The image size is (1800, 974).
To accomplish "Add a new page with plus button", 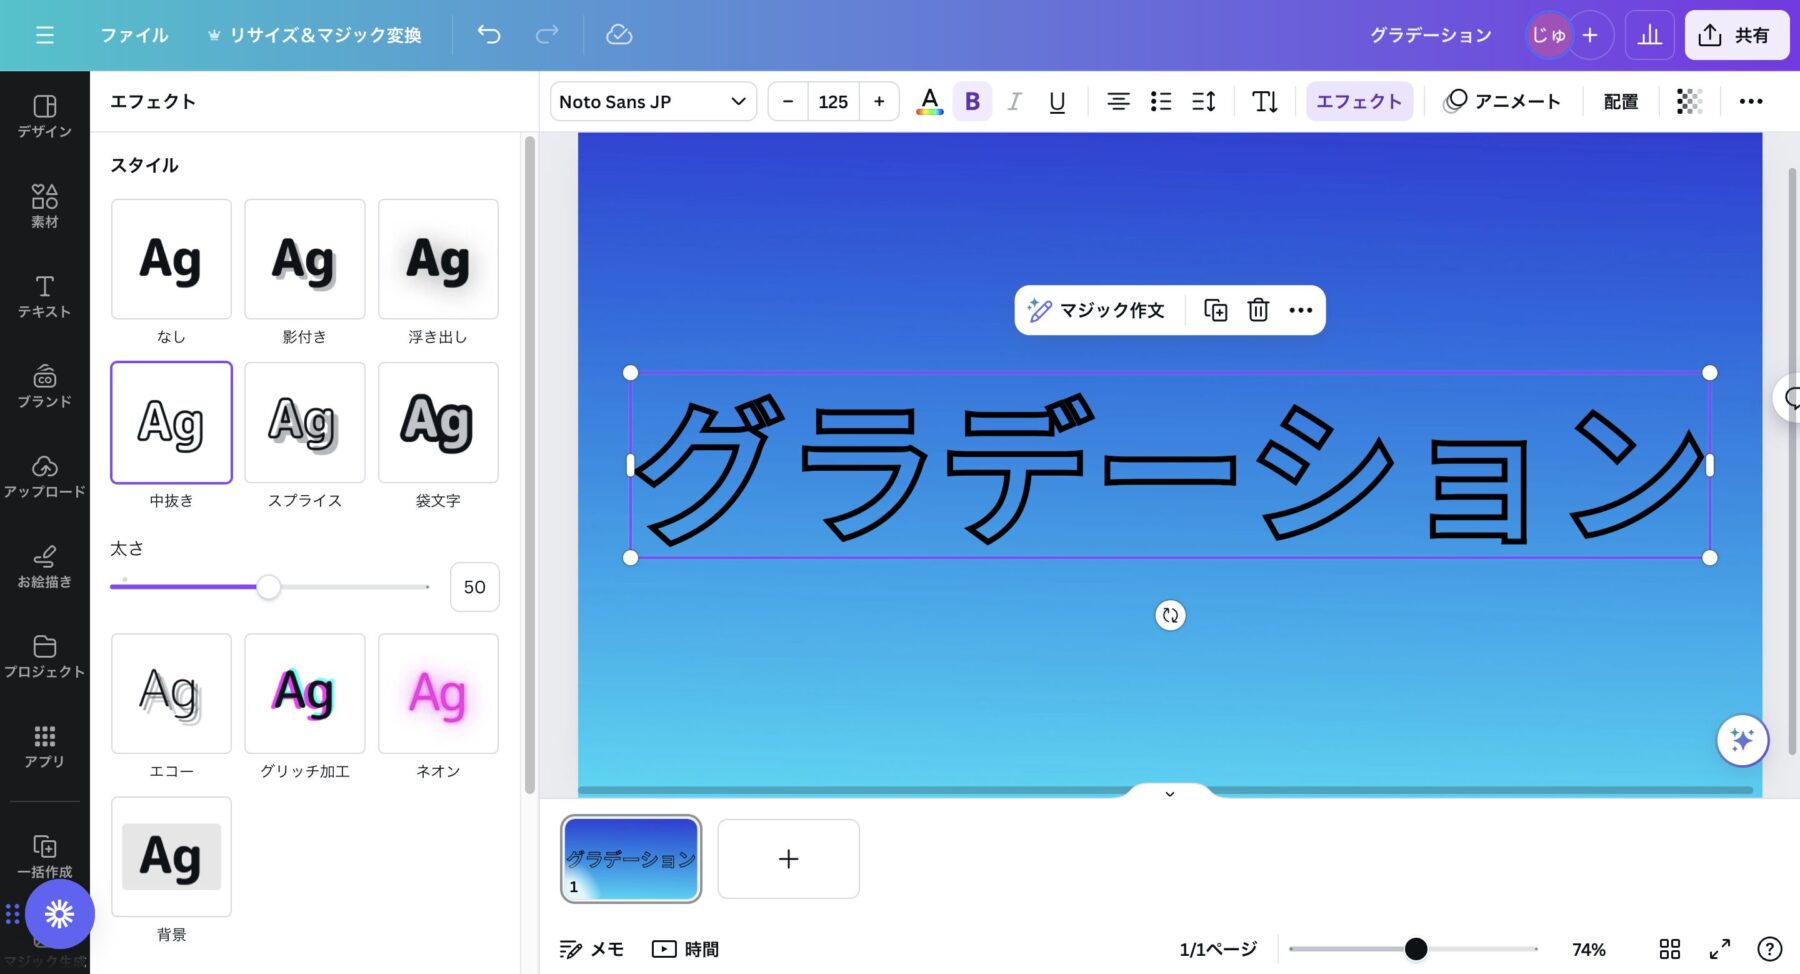I will pyautogui.click(x=788, y=859).
